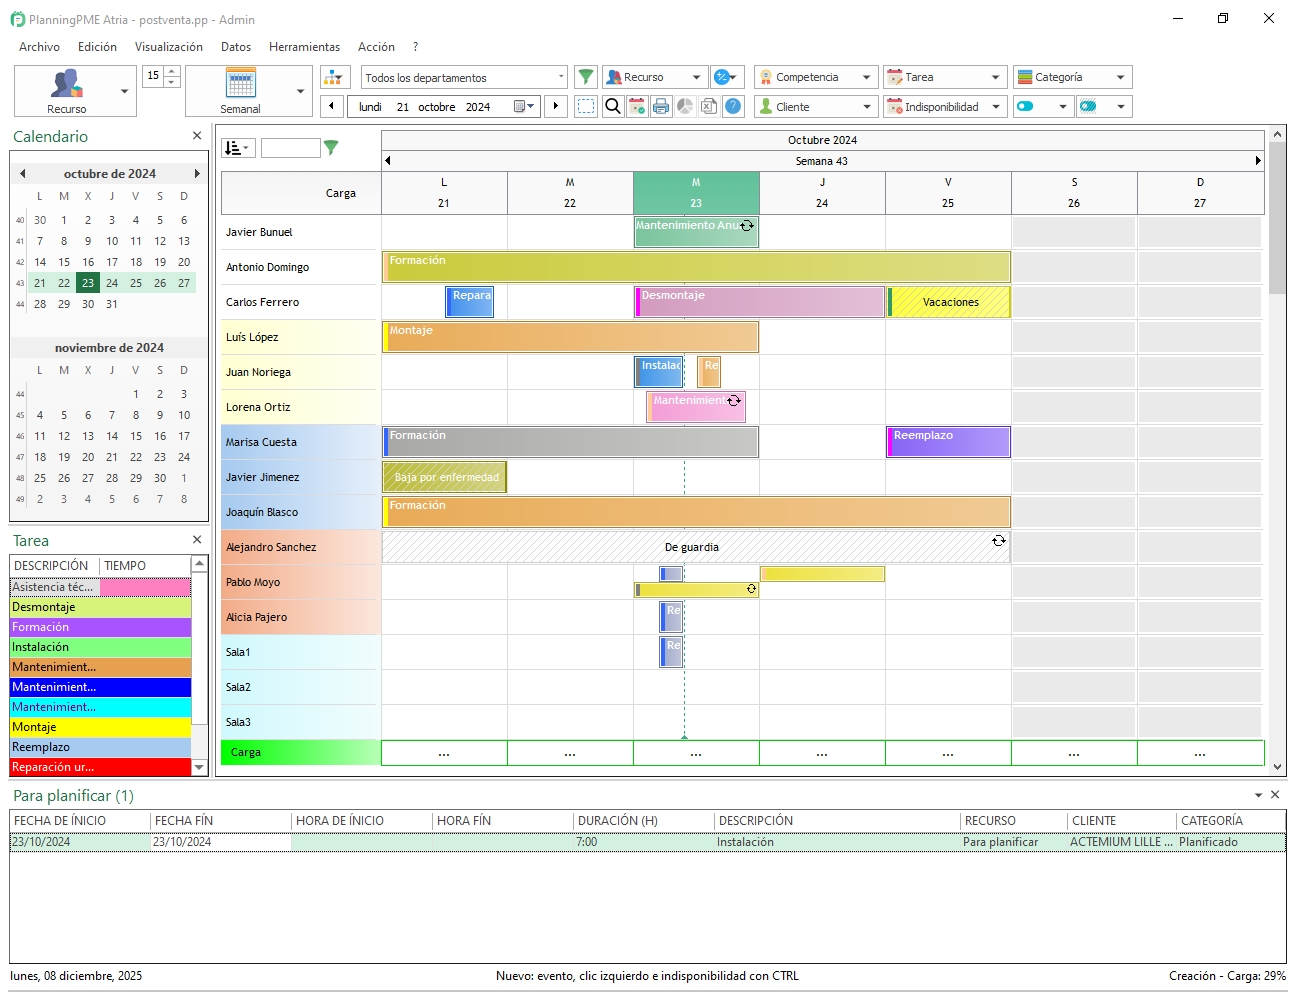Click recurrence icon on De guardia event
This screenshot has width=1296, height=992.
coord(998,540)
